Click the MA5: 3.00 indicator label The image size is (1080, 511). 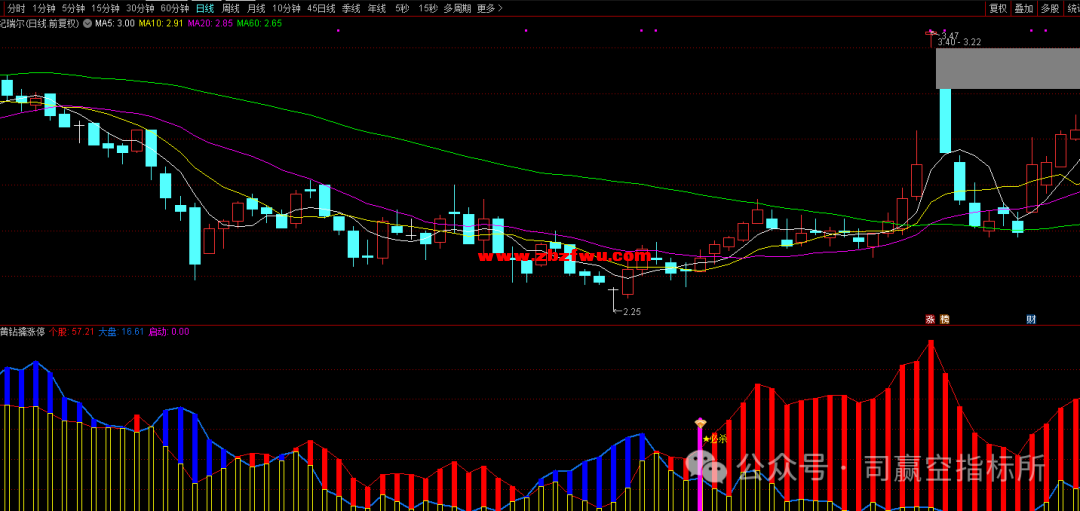114,23
